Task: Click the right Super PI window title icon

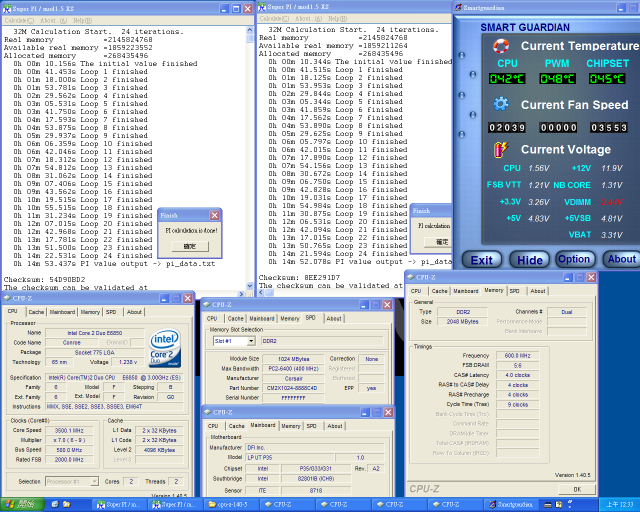Action: click(262, 7)
